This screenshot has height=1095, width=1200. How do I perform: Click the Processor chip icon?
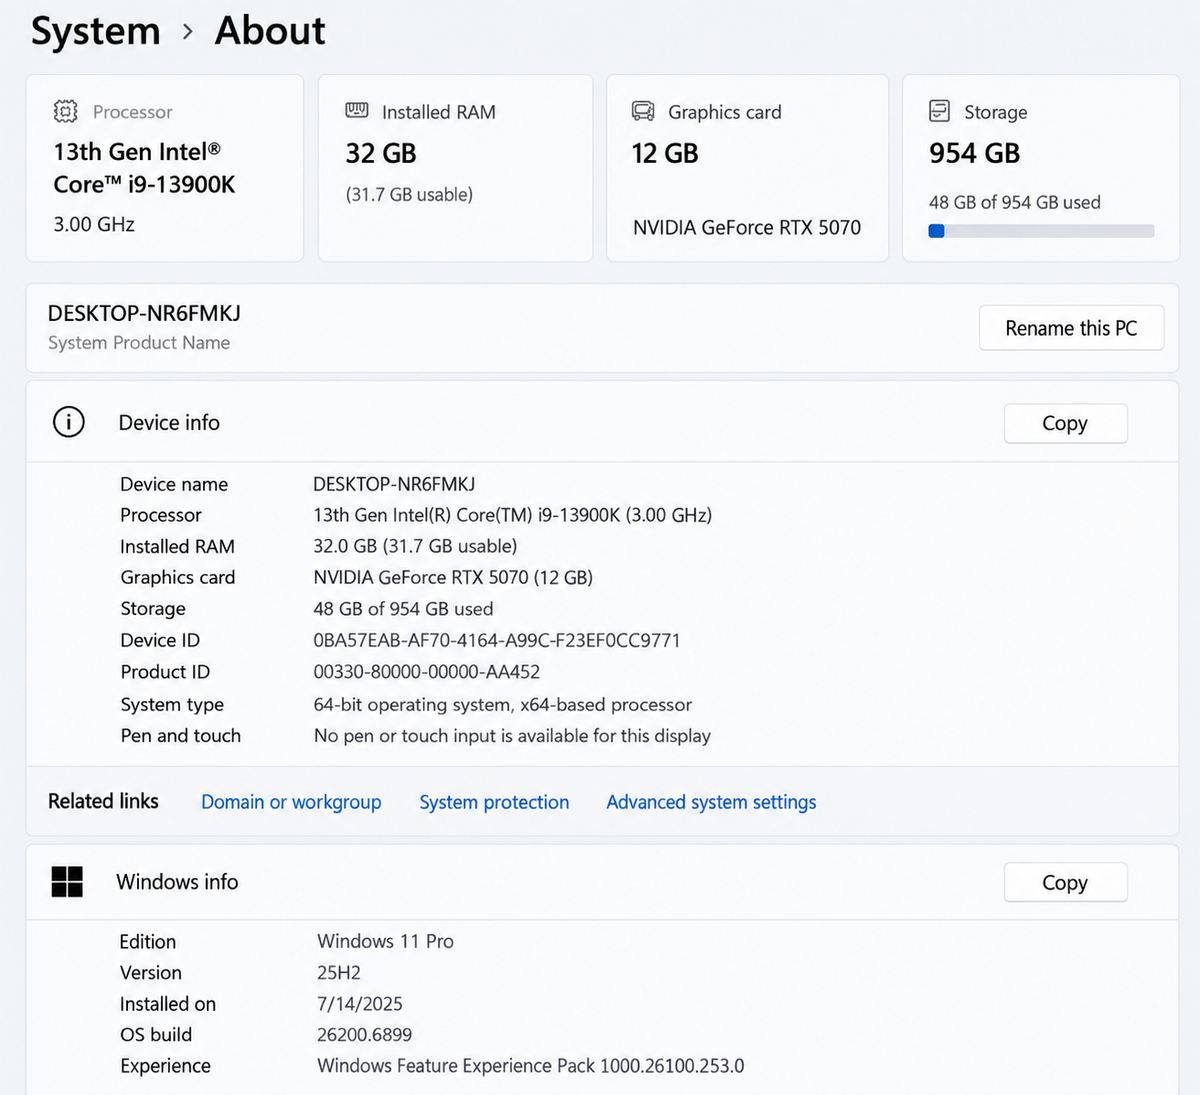pos(65,111)
